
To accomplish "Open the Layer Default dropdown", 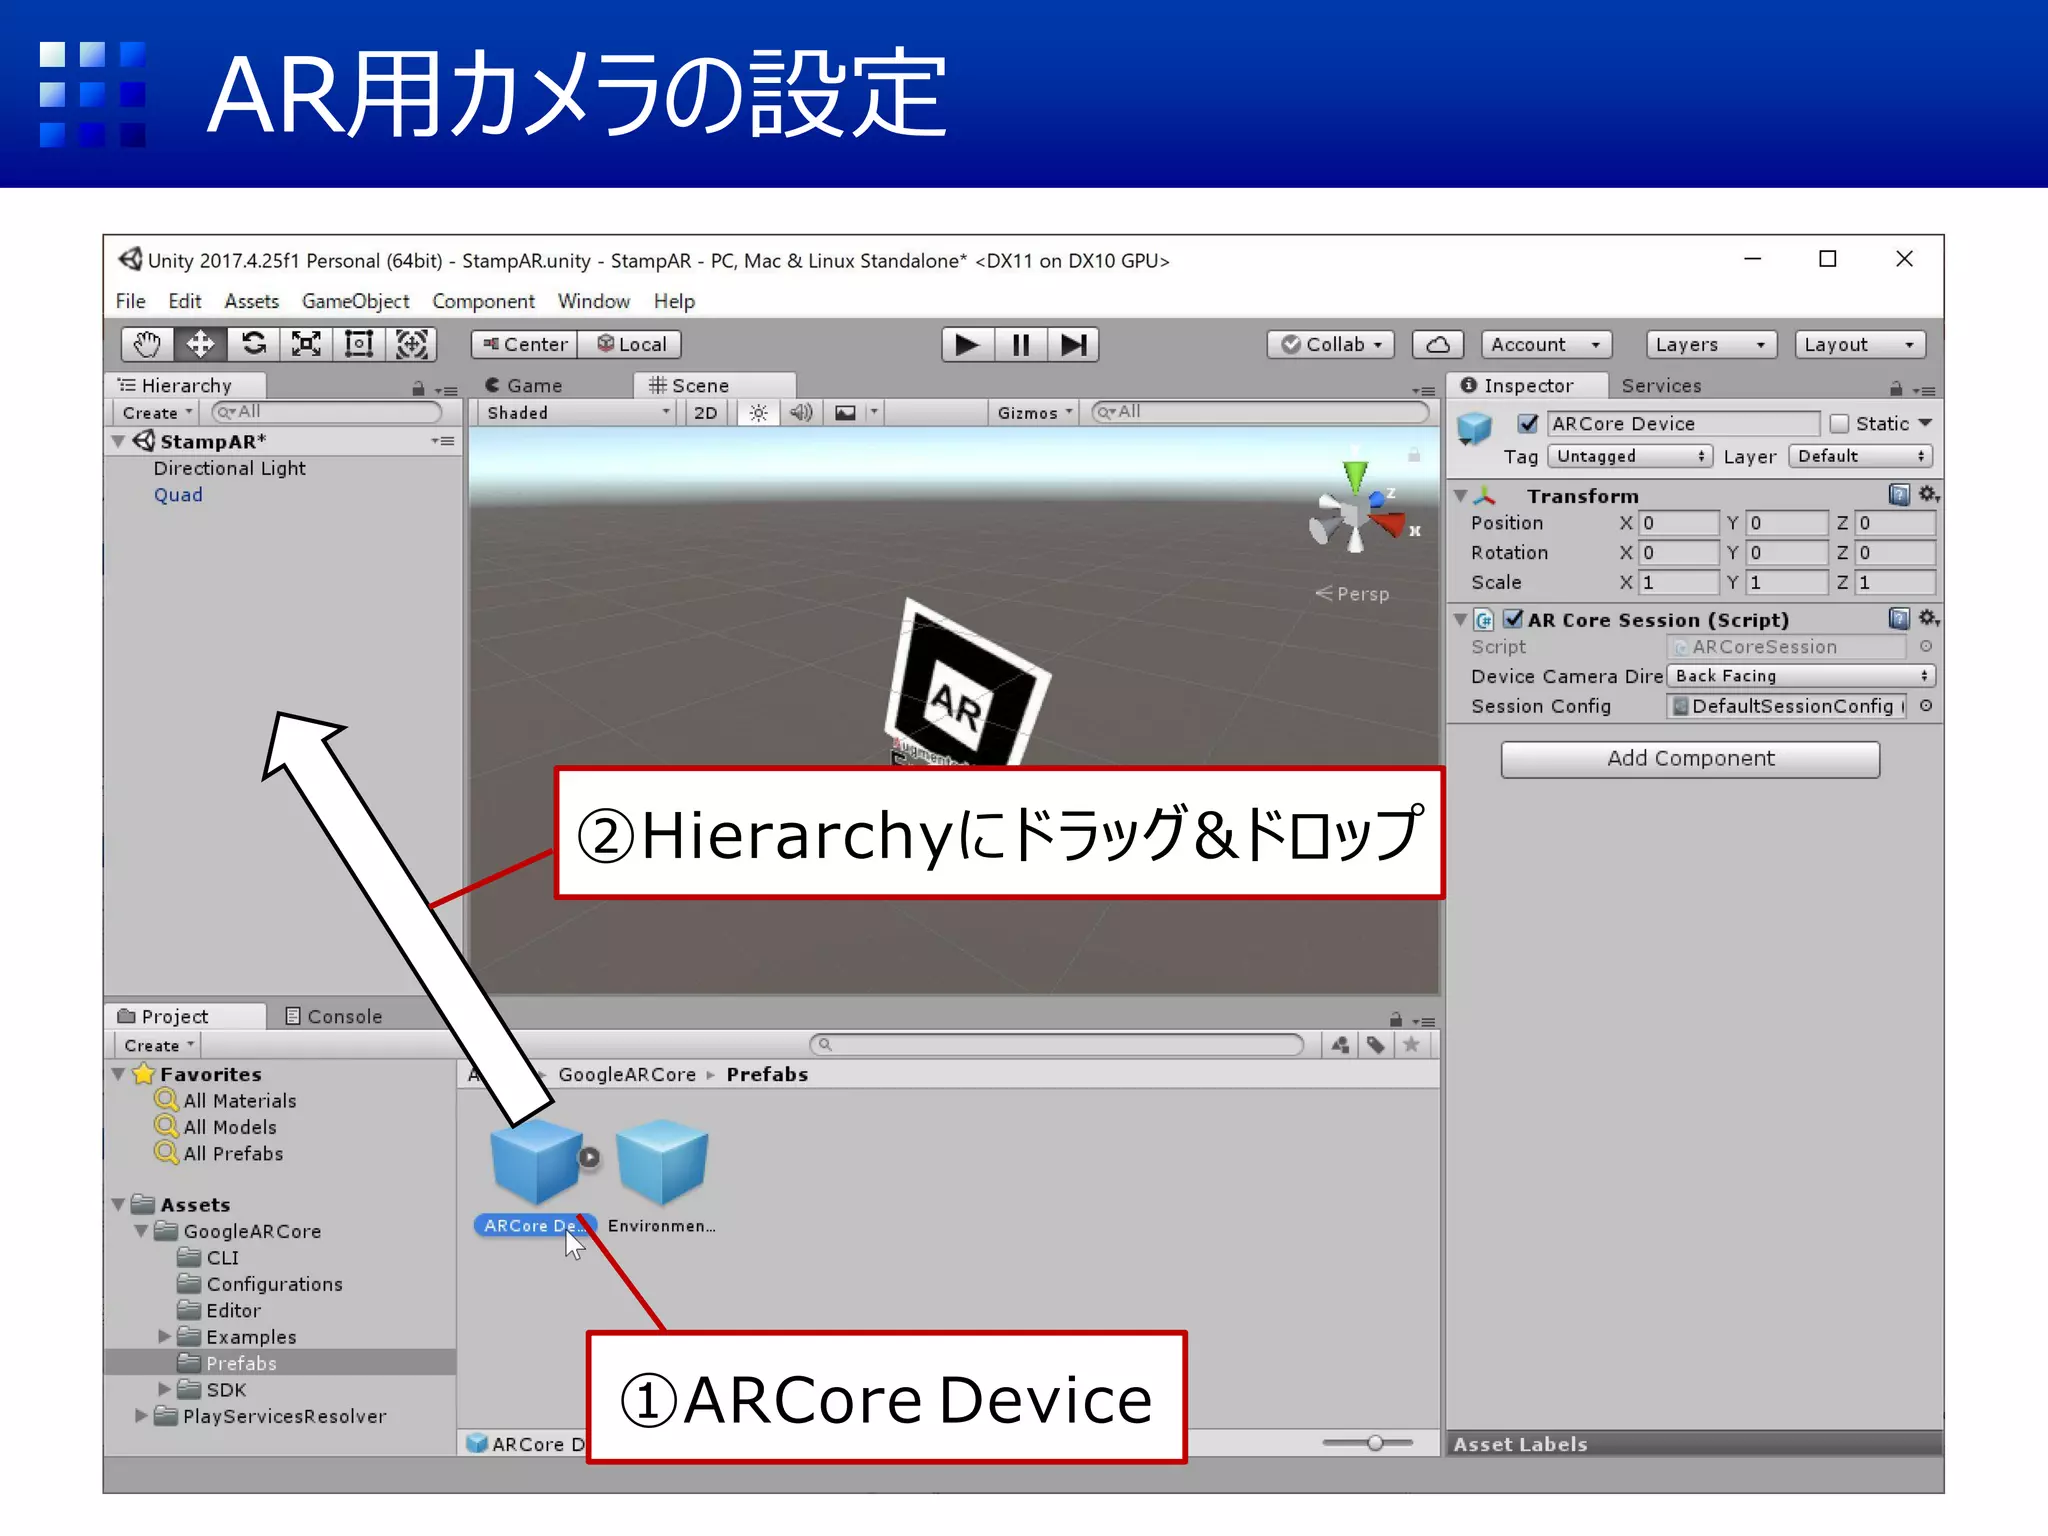I will click(x=1860, y=456).
